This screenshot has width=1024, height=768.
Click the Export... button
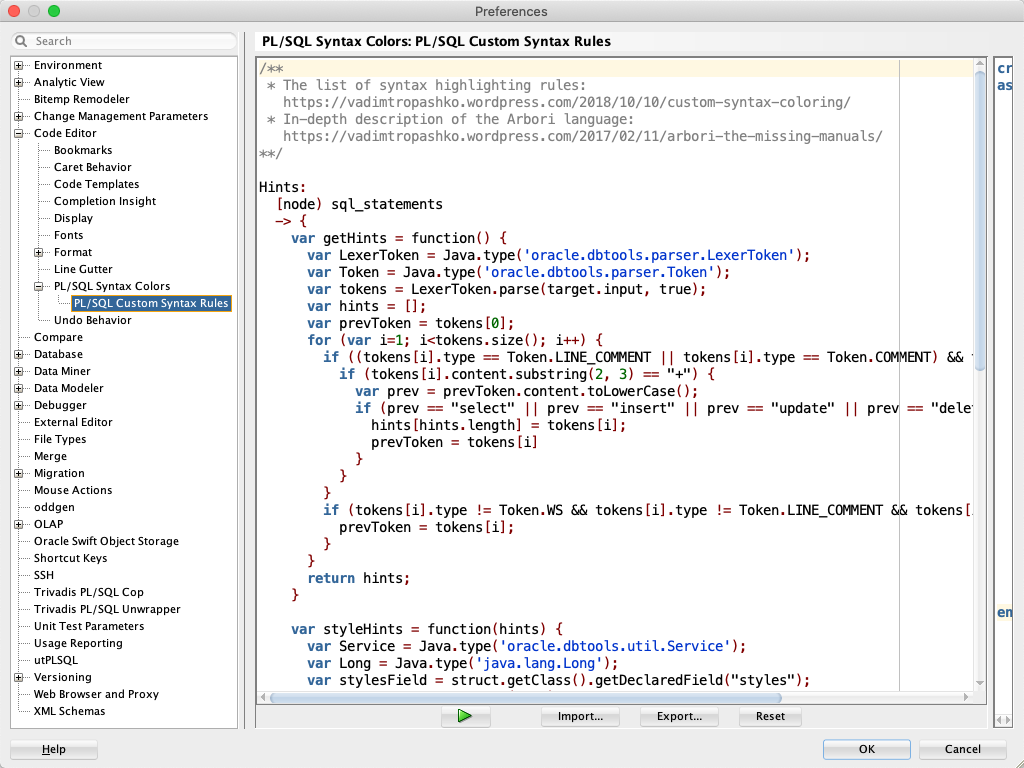pyautogui.click(x=679, y=716)
